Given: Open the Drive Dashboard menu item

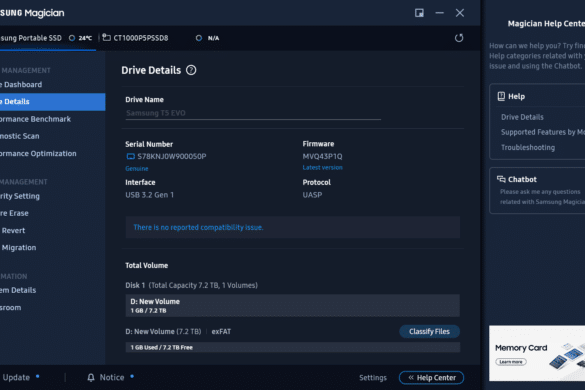Looking at the screenshot, I should tap(21, 85).
